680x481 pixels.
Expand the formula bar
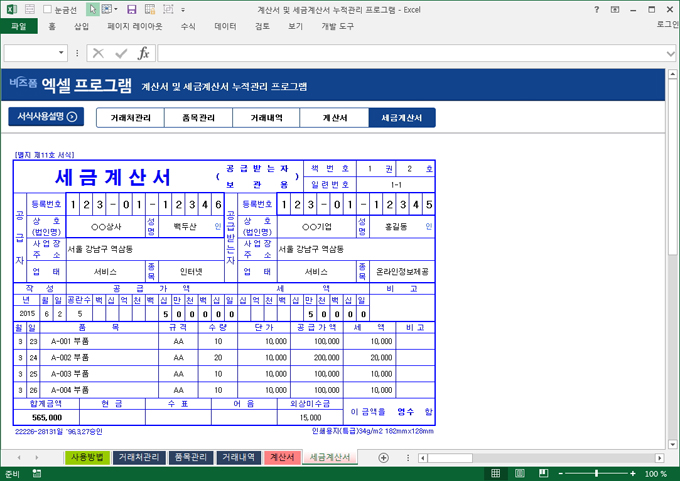pyautogui.click(x=671, y=53)
